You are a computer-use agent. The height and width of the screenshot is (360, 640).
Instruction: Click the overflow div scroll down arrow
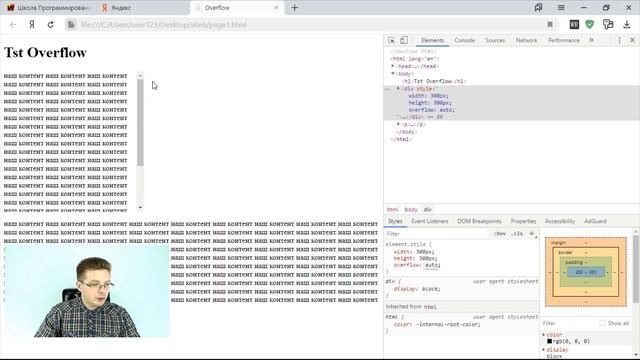140,207
